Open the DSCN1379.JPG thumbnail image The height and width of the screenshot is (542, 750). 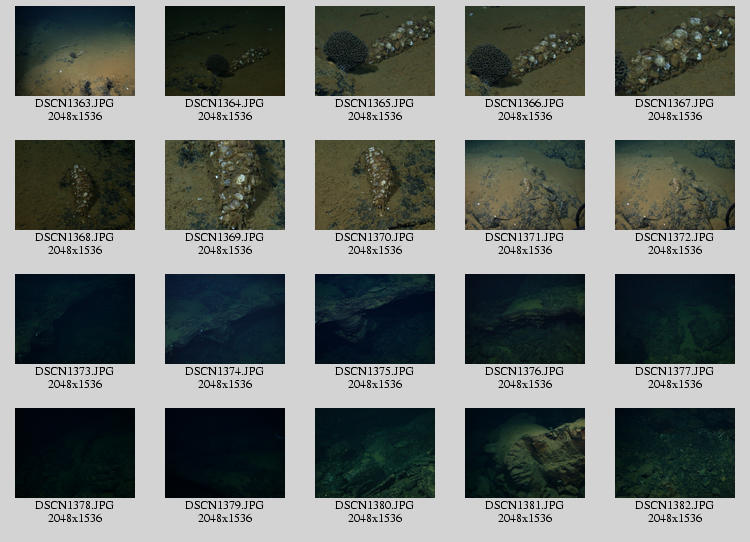click(225, 453)
